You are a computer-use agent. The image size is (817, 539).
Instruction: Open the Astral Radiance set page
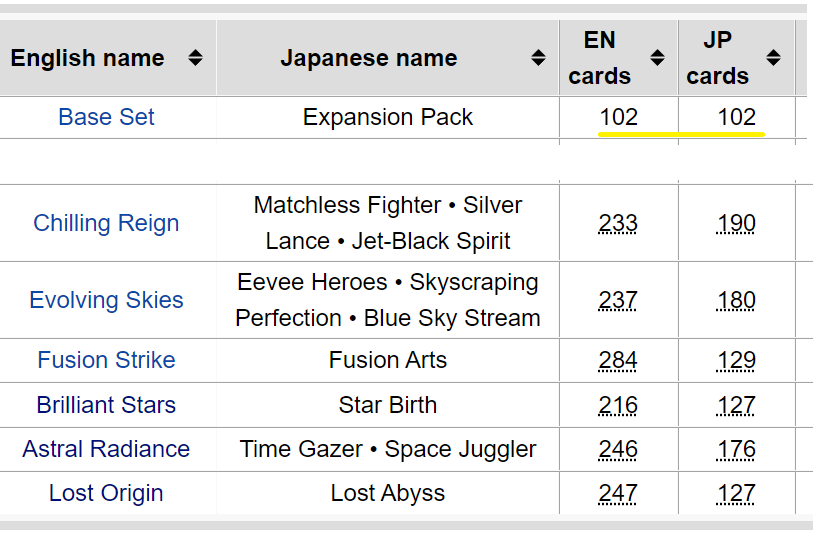(x=106, y=449)
